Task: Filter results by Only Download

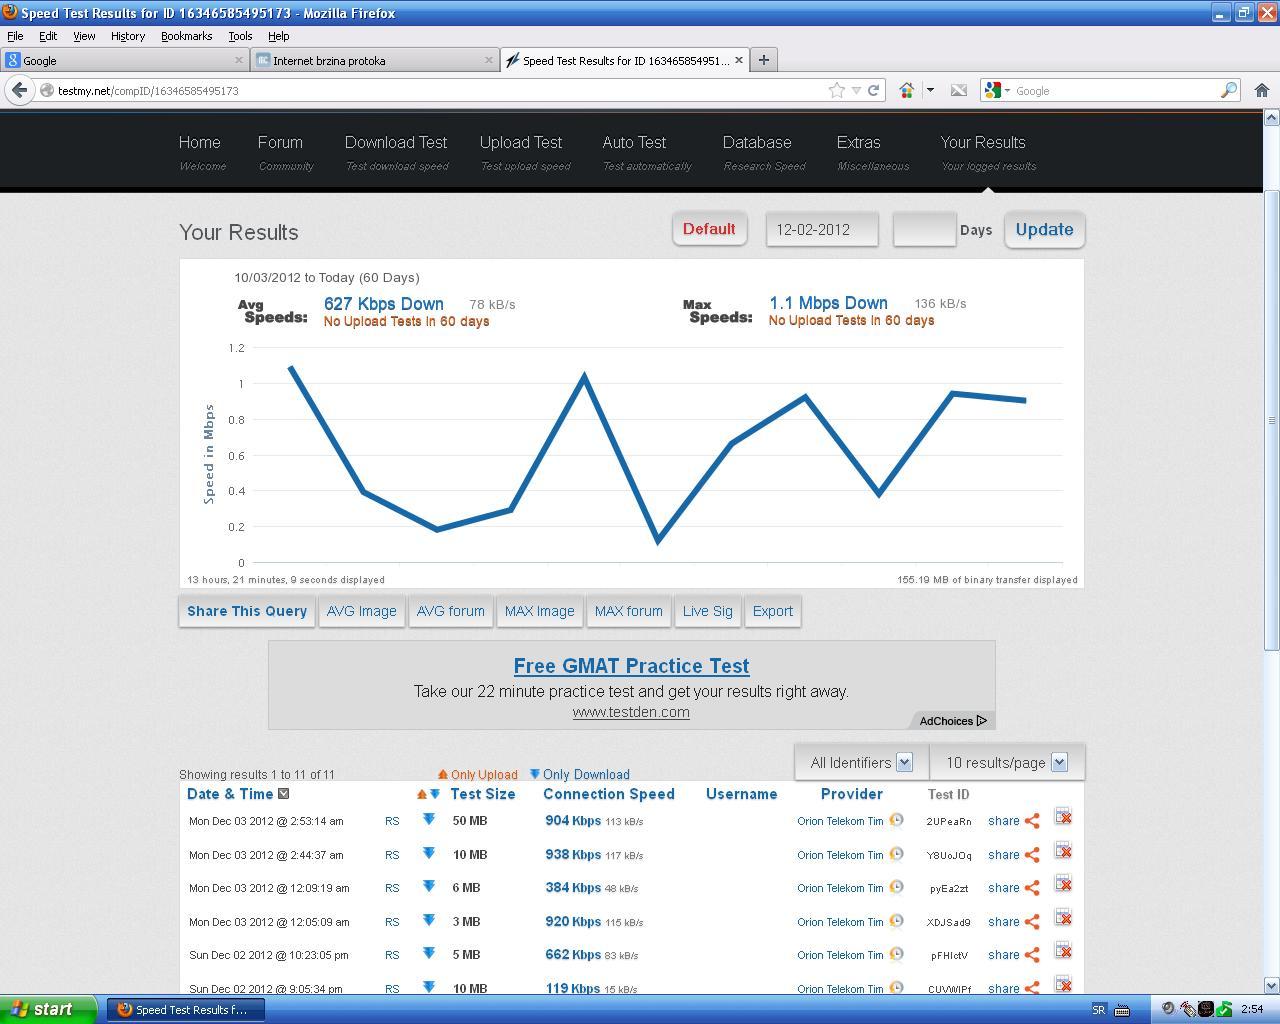Action: click(x=579, y=774)
